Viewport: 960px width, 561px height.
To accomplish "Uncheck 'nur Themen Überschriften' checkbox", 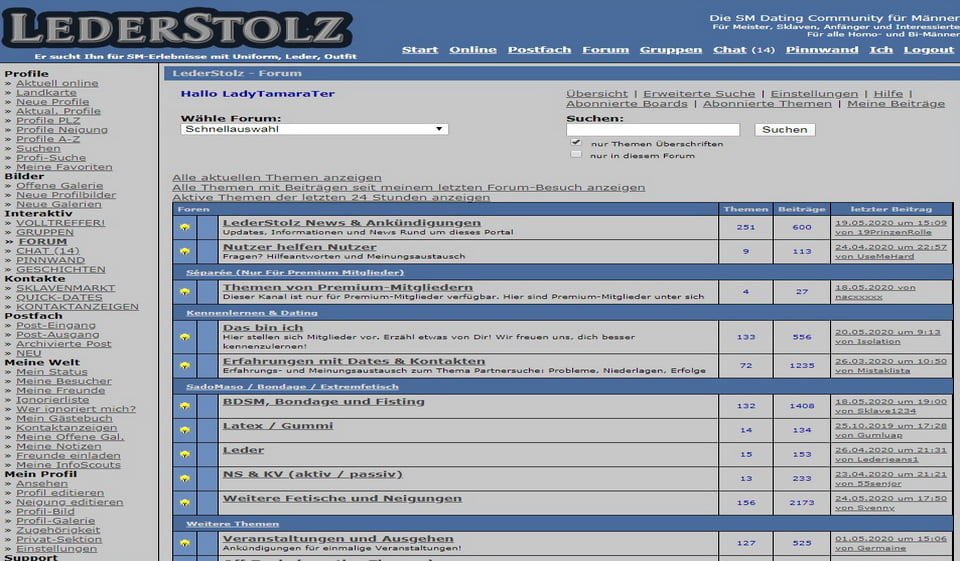I will point(576,143).
